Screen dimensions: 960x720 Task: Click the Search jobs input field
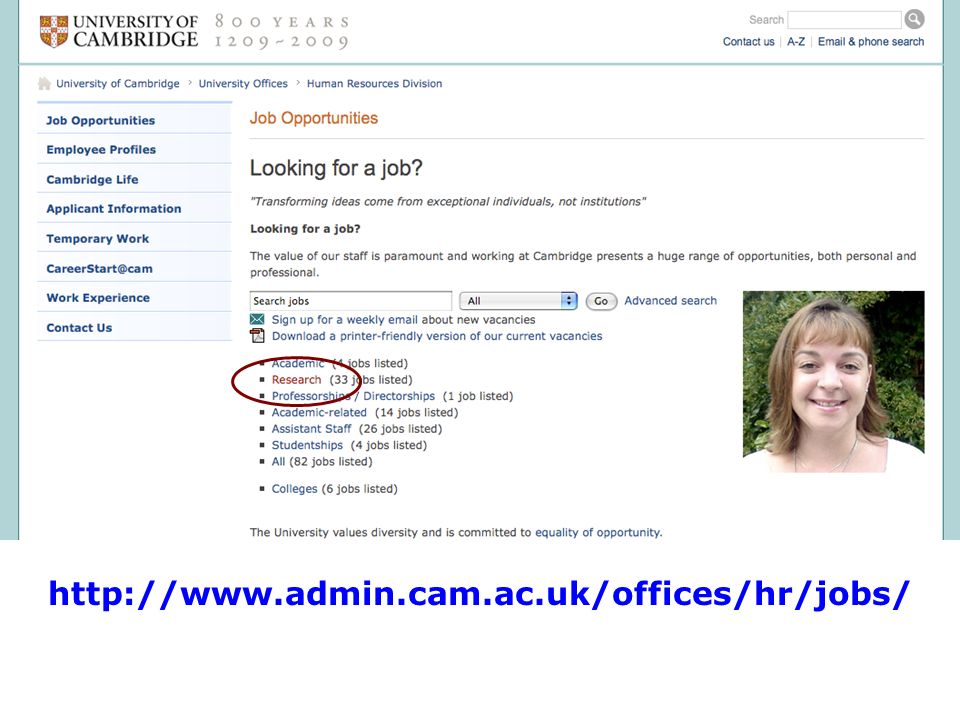(351, 301)
